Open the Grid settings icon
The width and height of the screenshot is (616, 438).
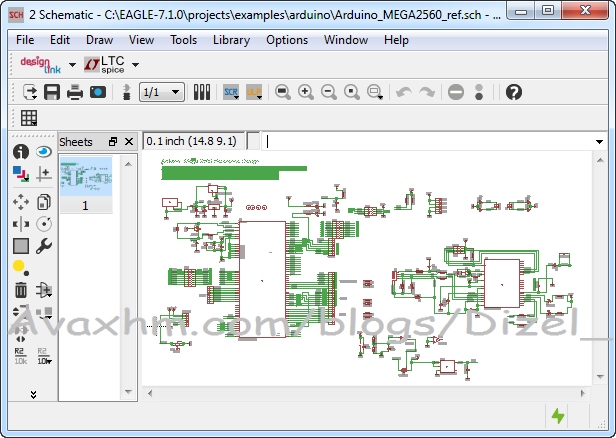click(x=29, y=118)
